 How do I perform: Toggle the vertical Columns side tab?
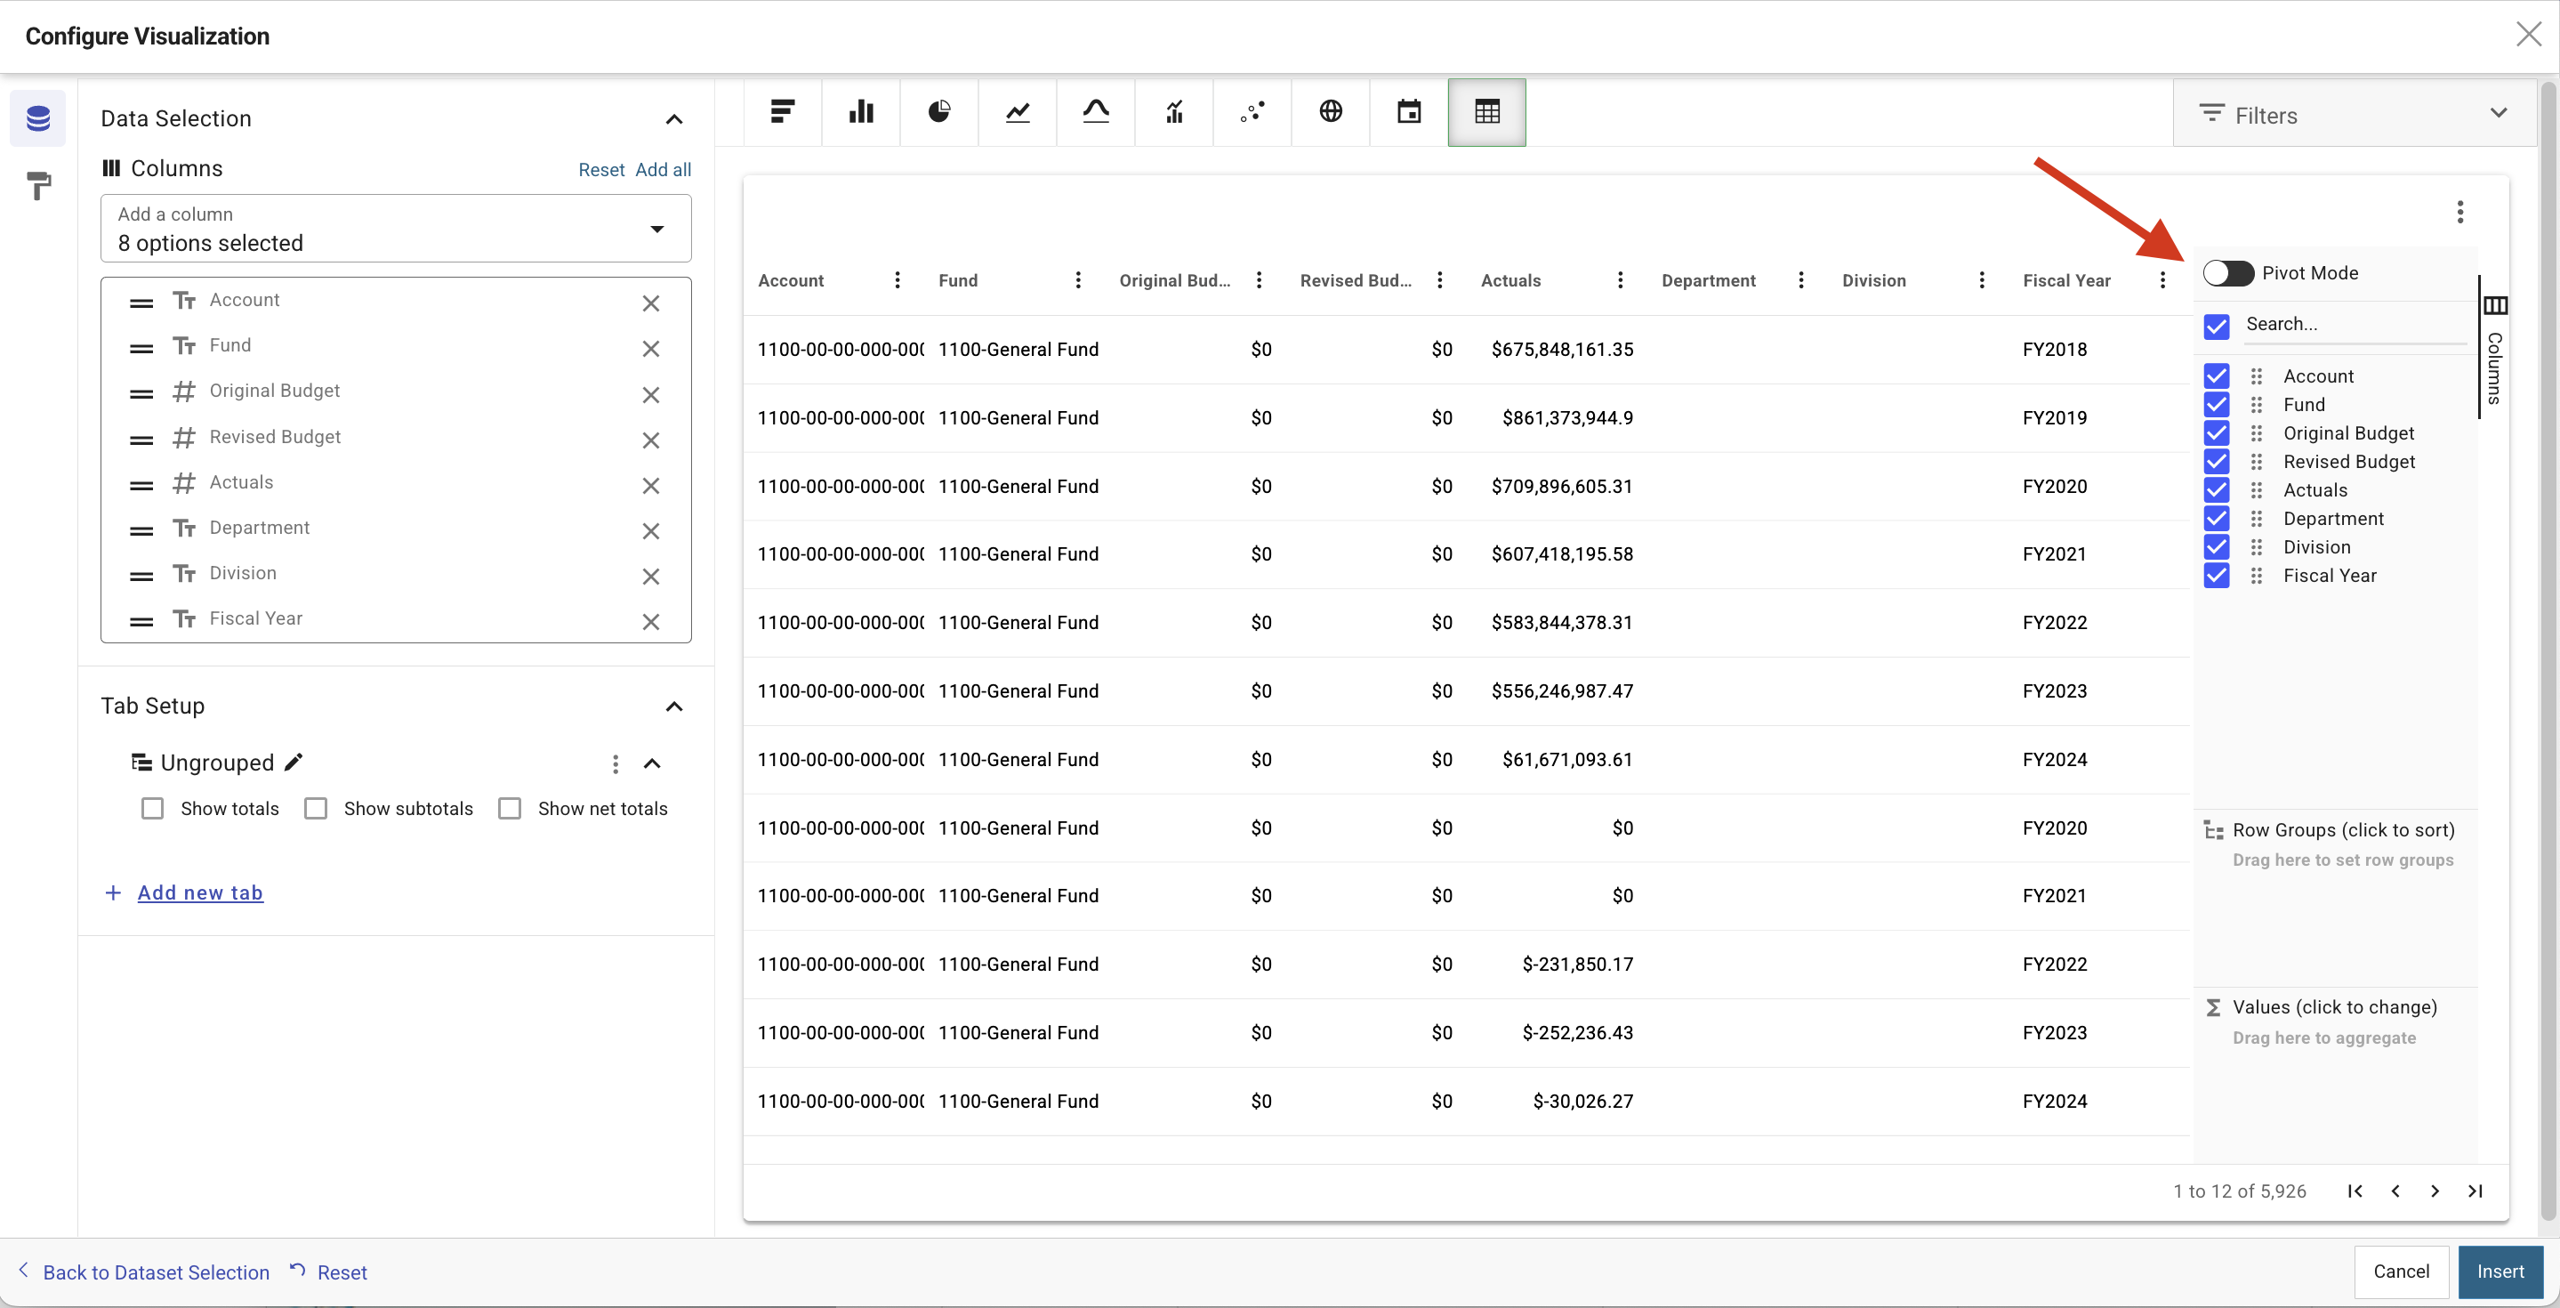click(x=2495, y=349)
